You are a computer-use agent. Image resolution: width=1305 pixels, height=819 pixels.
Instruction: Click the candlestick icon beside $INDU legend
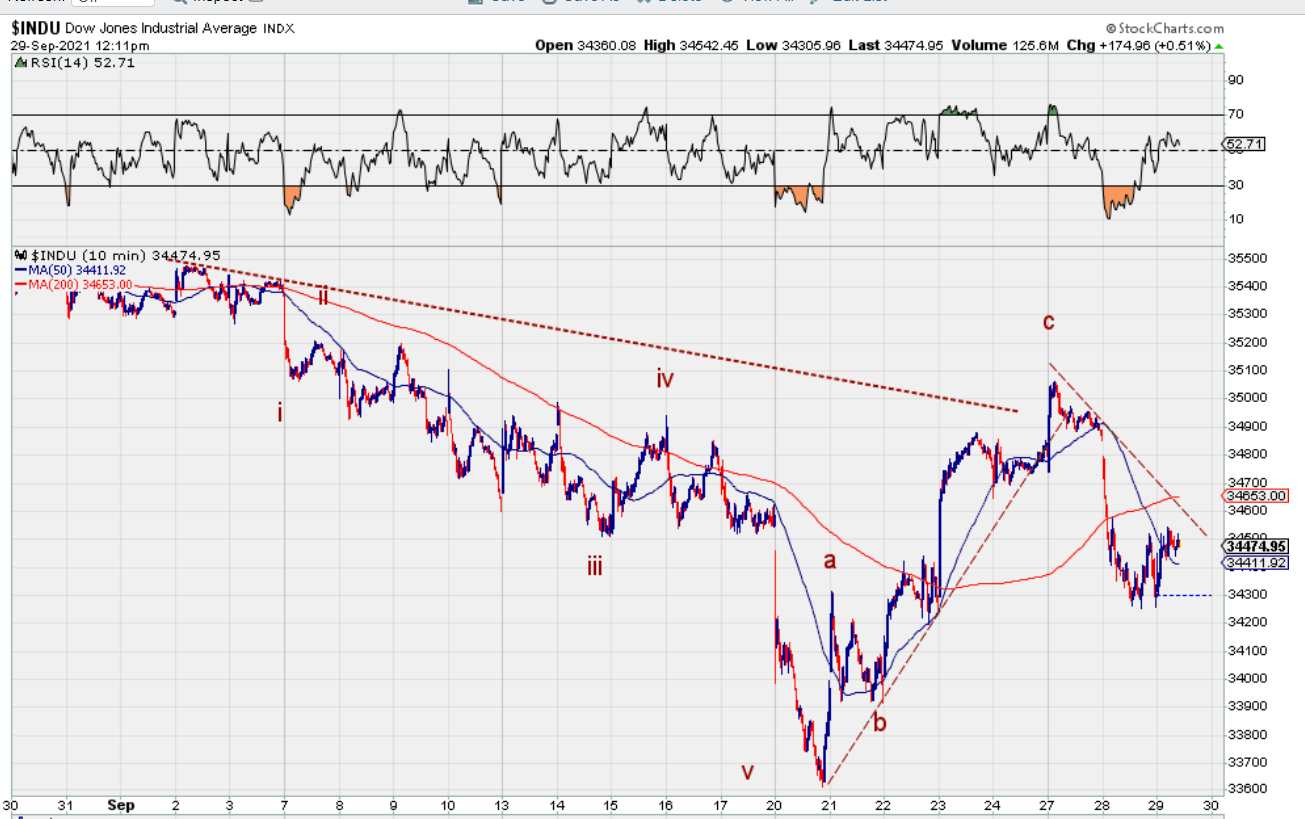coord(21,256)
